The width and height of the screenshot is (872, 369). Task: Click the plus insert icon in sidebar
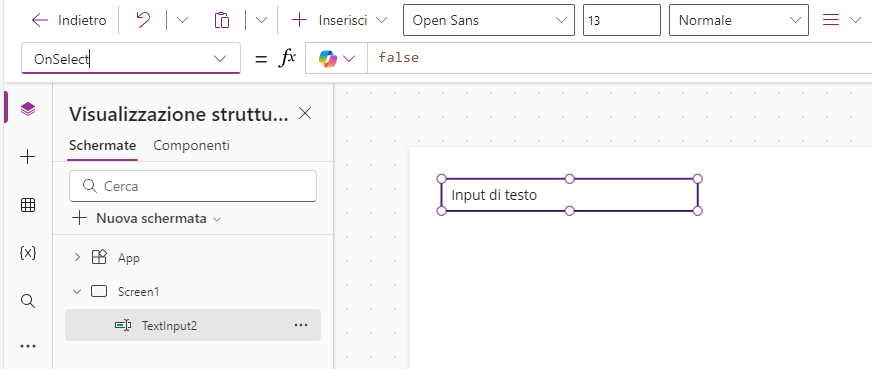(28, 157)
